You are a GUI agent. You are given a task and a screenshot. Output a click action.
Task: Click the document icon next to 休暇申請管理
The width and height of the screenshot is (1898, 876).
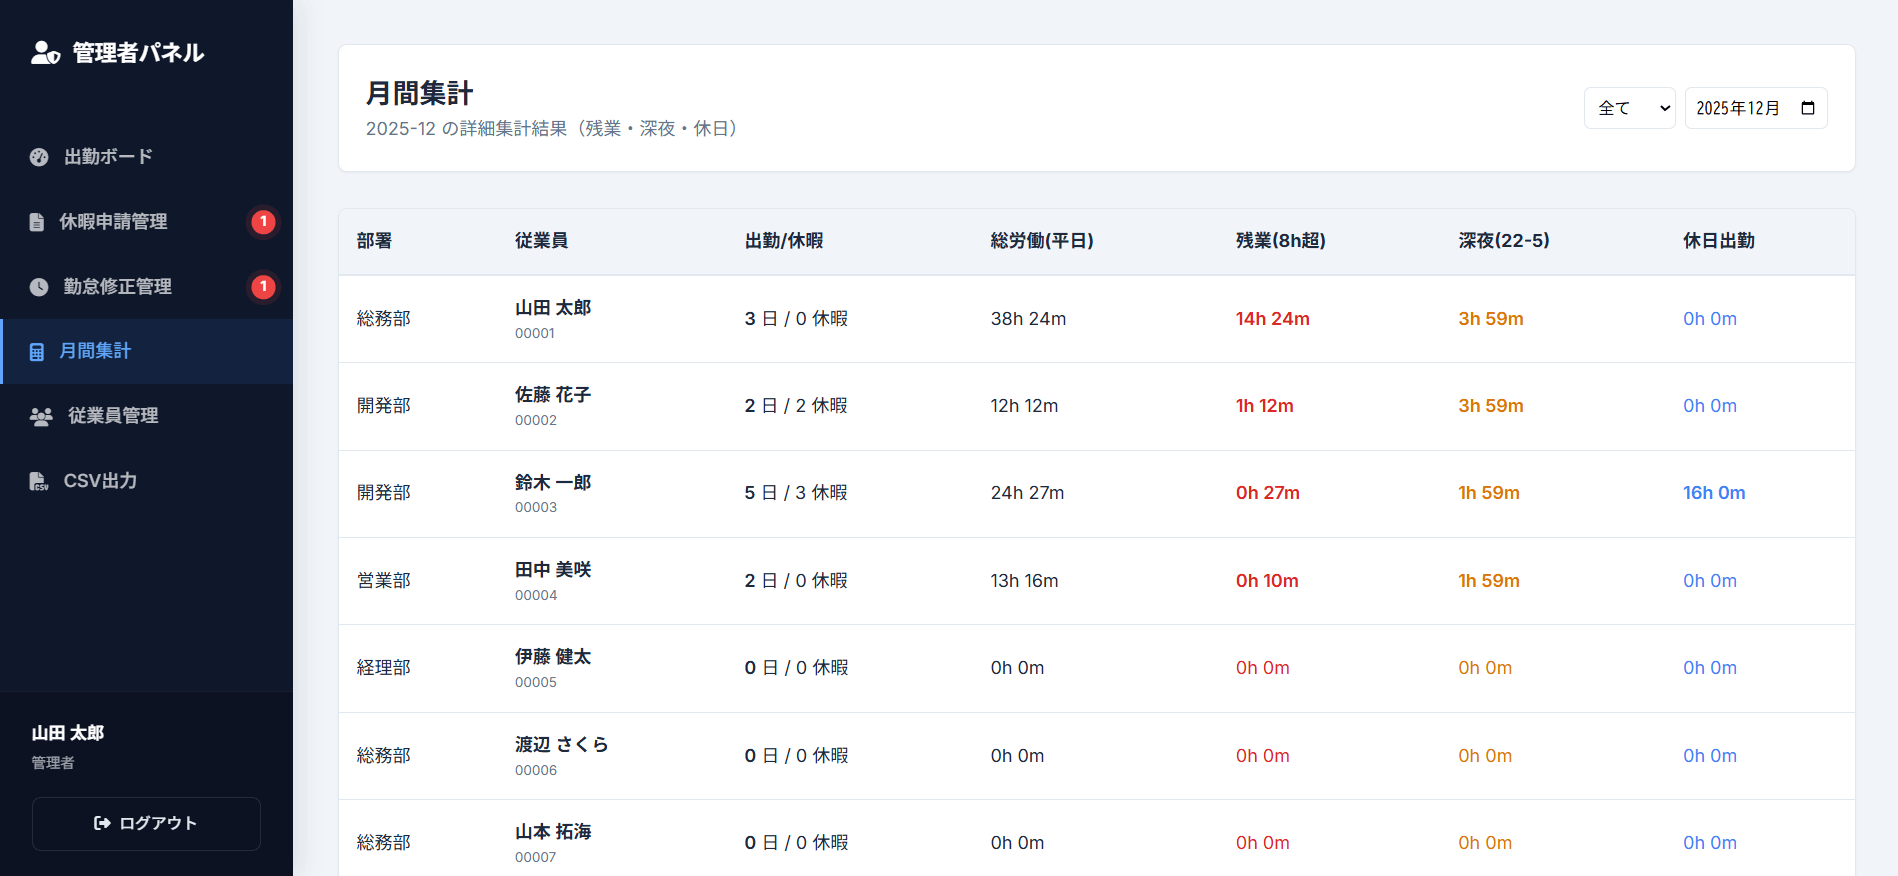click(x=37, y=222)
